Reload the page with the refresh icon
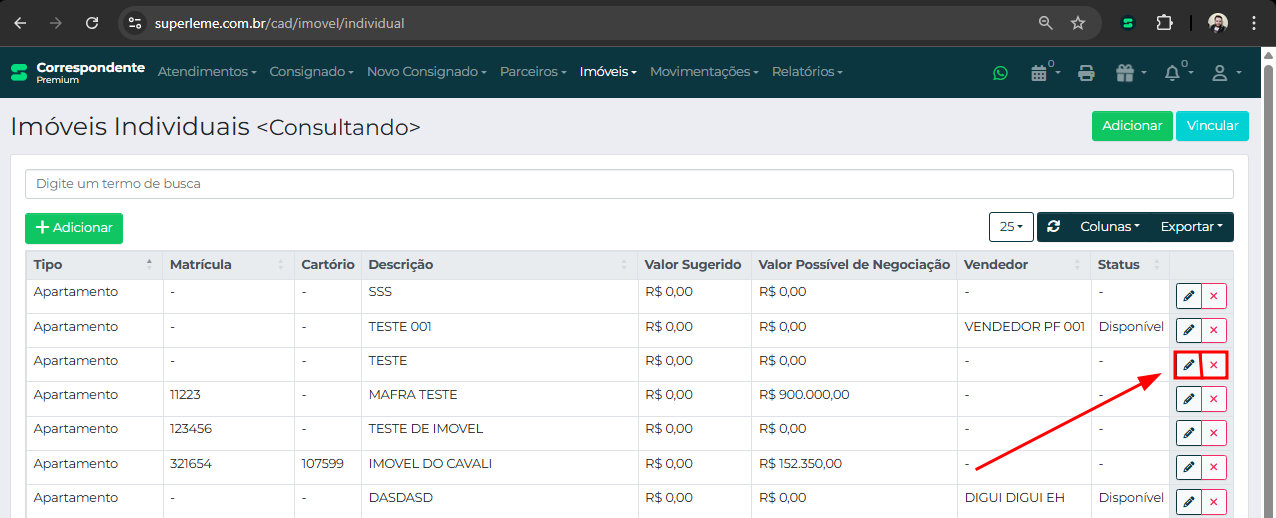 92,23
